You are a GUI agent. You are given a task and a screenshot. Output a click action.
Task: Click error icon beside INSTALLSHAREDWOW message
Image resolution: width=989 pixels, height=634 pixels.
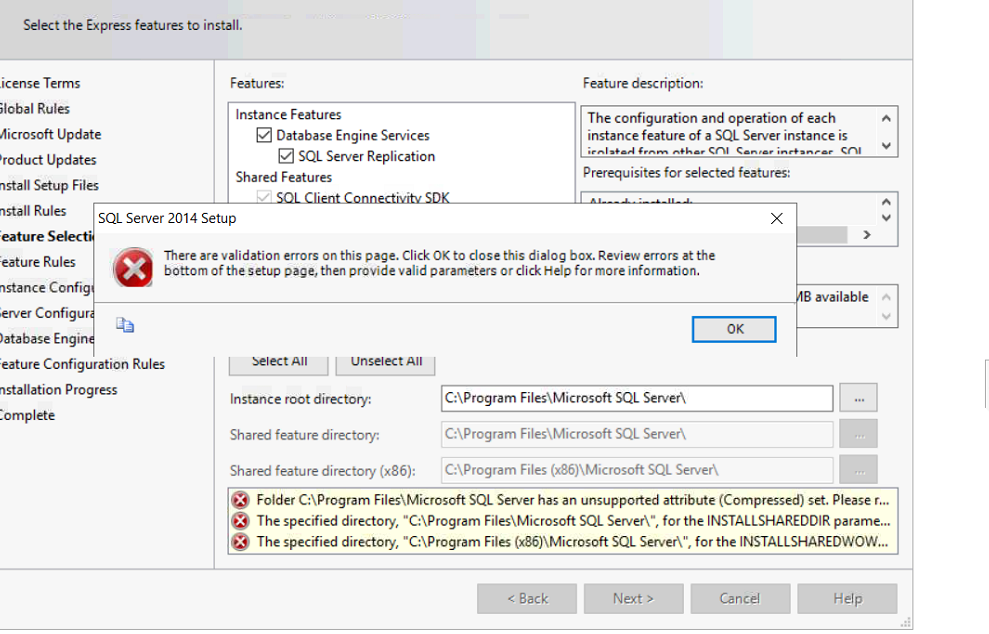coord(240,542)
